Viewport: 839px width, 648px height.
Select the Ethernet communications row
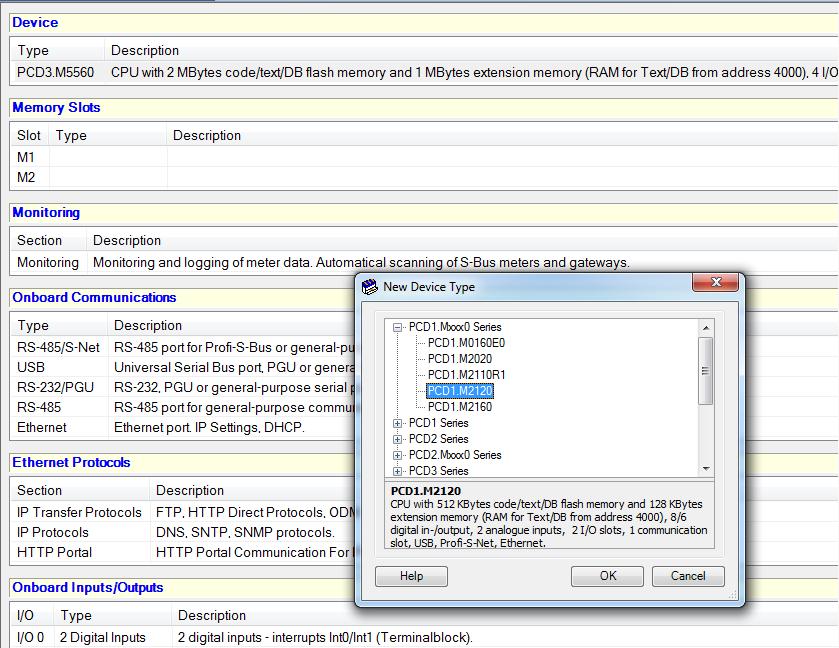(x=184, y=428)
